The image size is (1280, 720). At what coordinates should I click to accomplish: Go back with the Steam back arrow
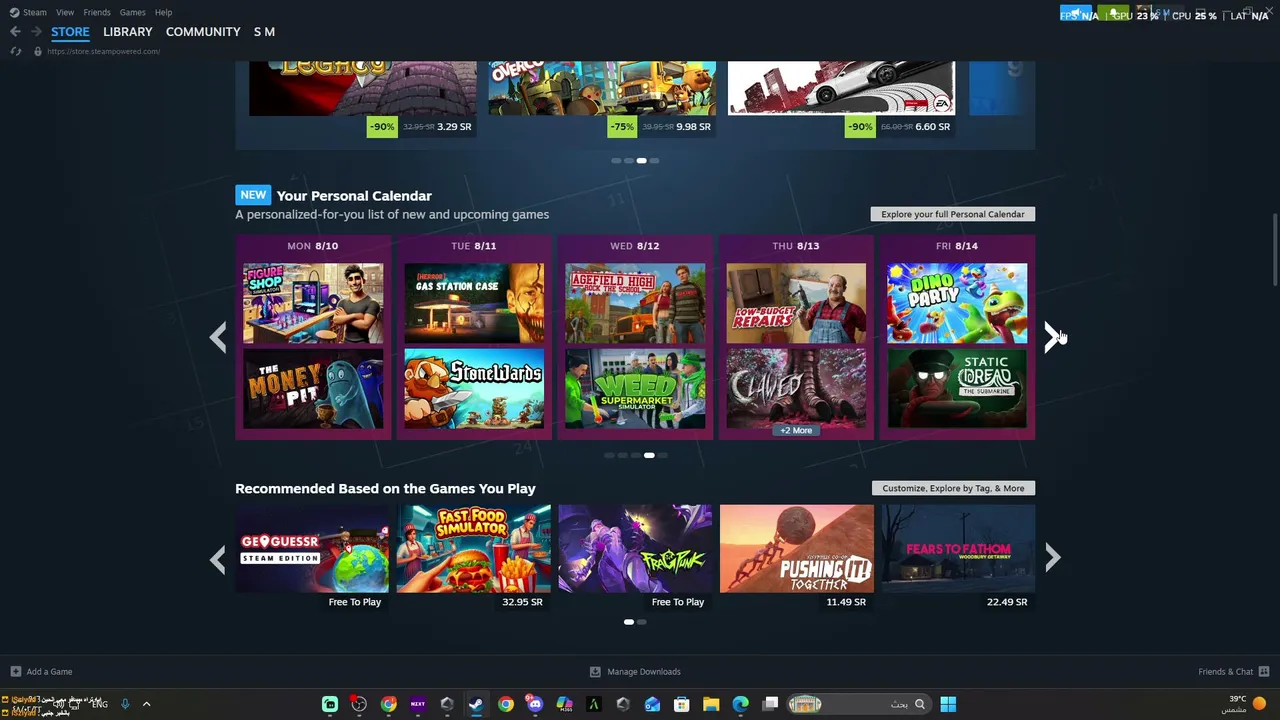pos(15,32)
